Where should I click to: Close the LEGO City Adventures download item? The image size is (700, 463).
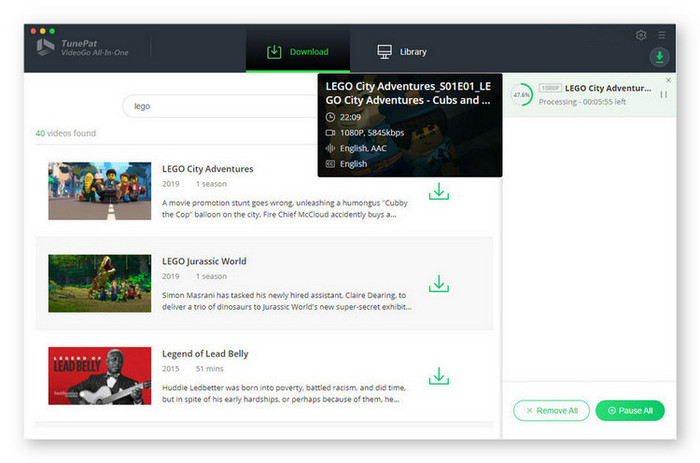tap(668, 80)
